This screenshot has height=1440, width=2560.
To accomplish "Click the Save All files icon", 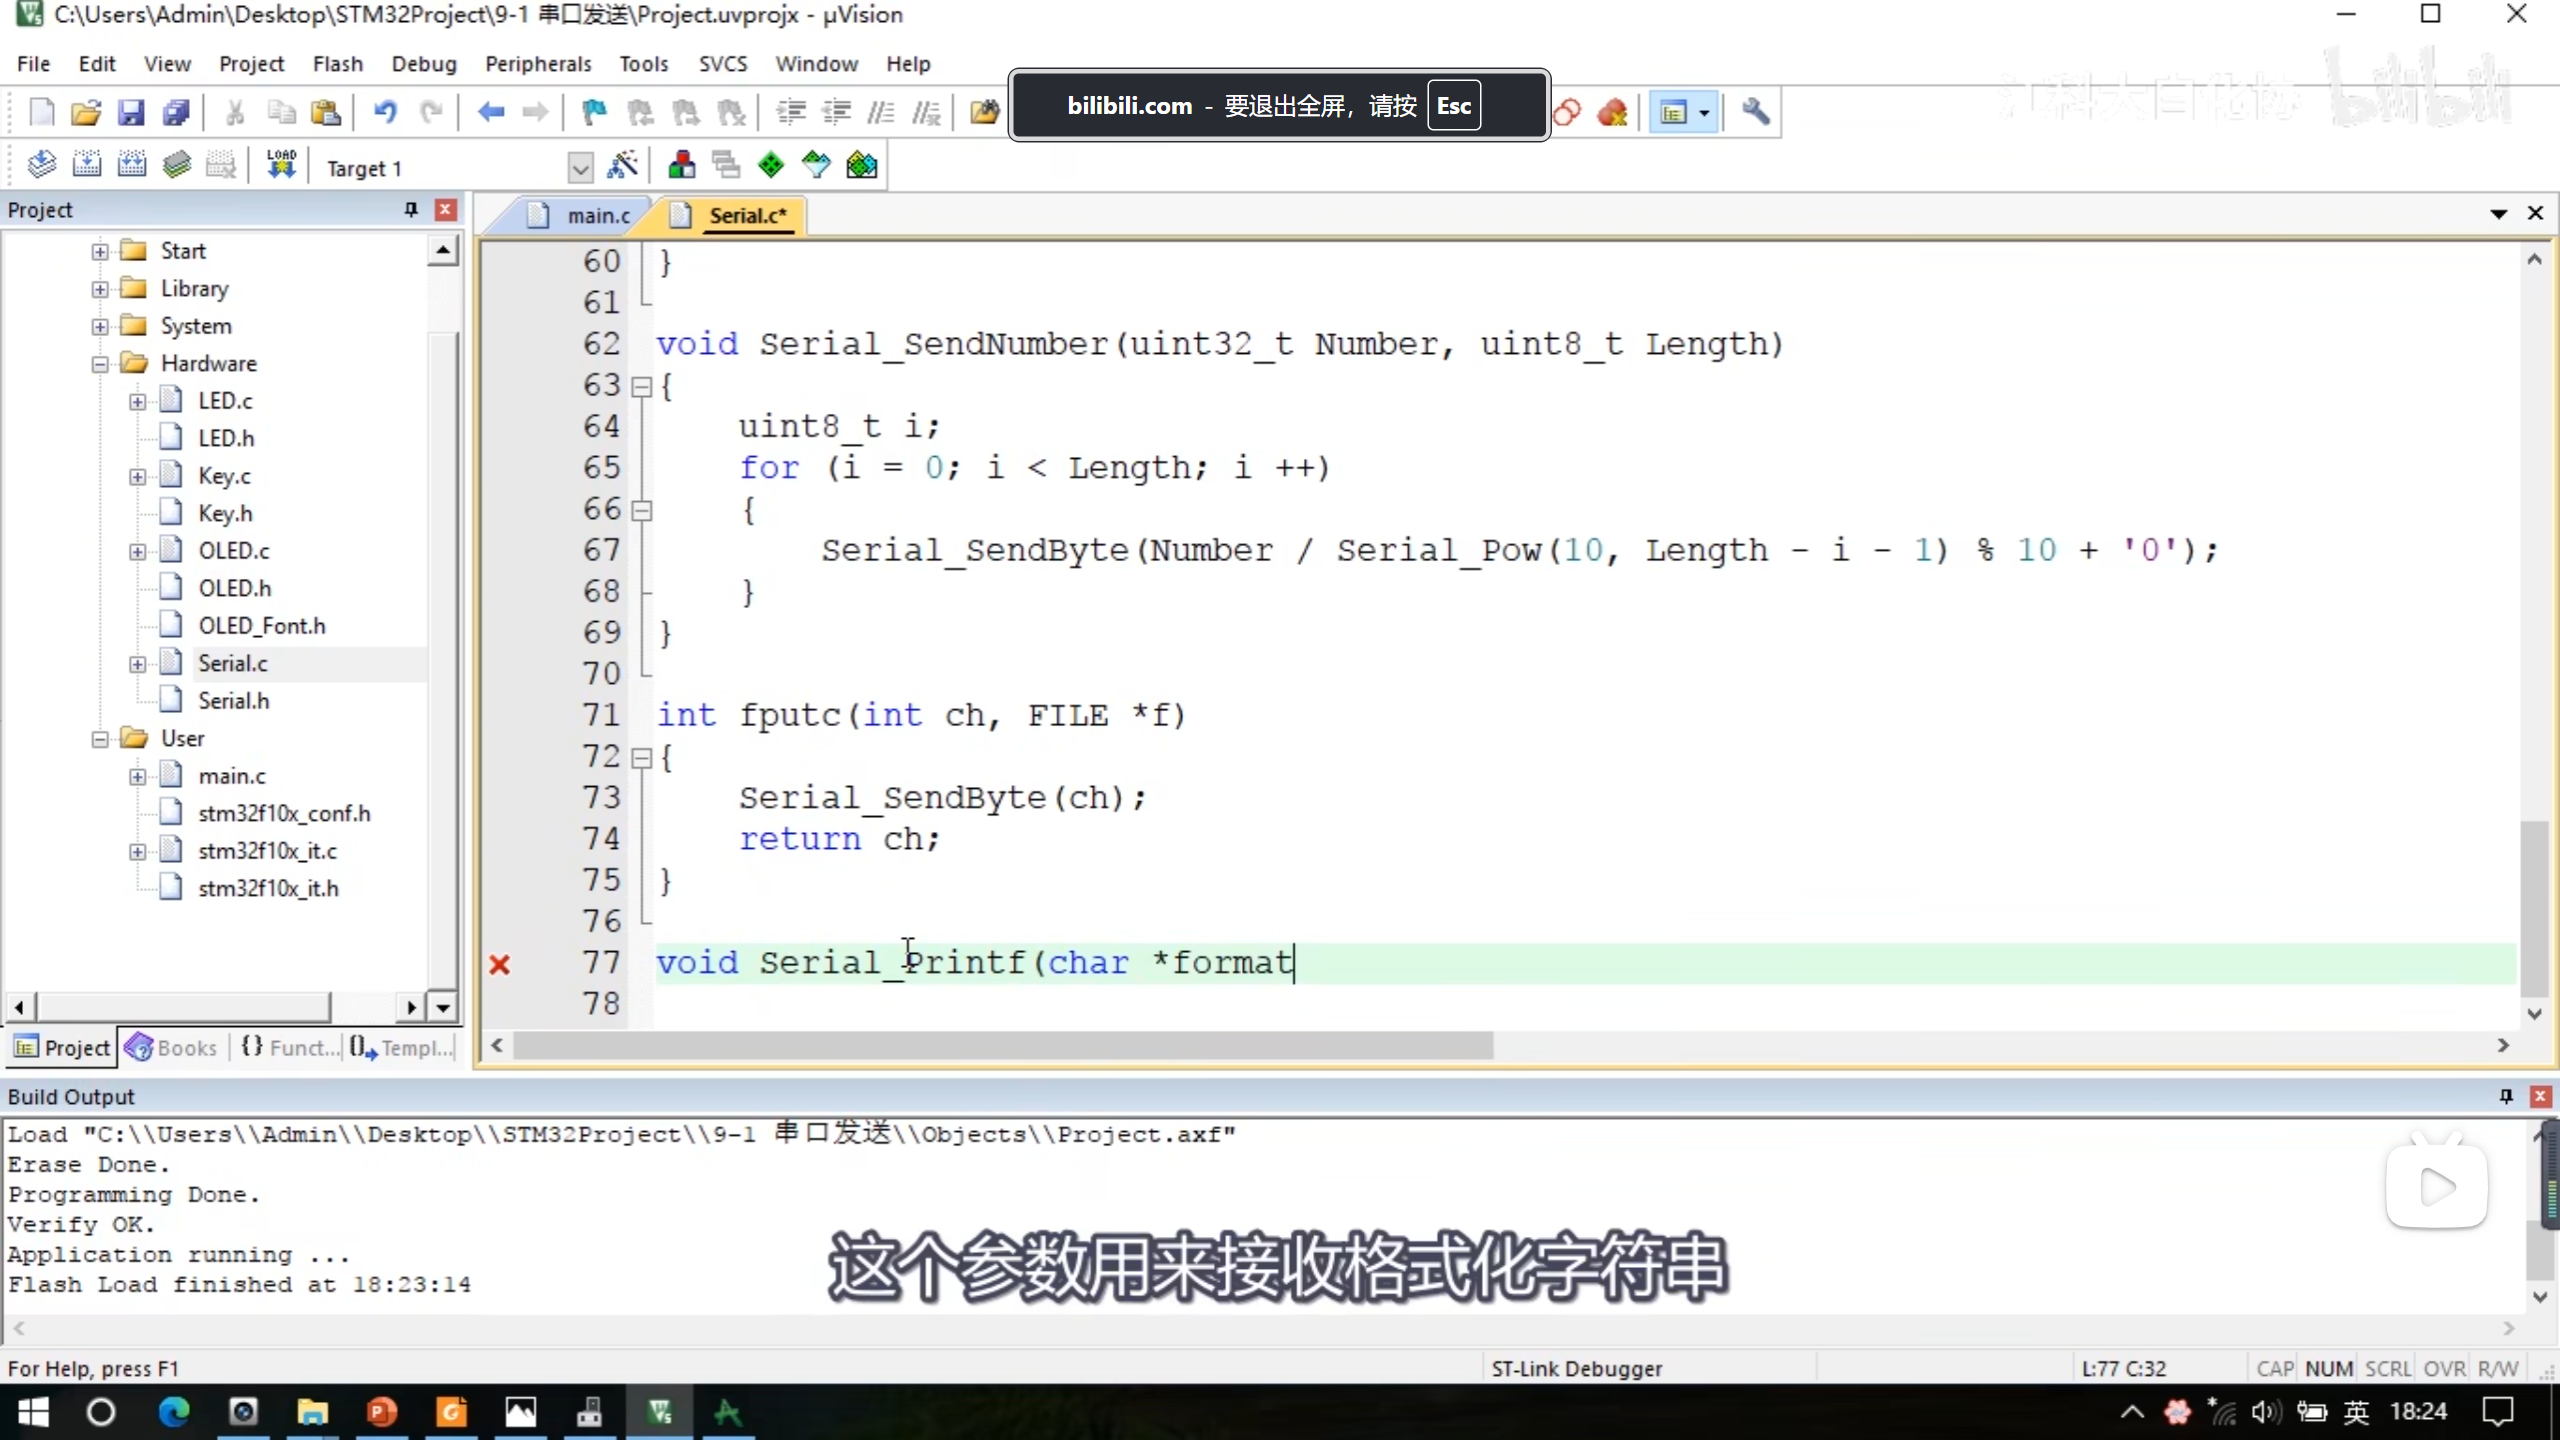I will (176, 112).
